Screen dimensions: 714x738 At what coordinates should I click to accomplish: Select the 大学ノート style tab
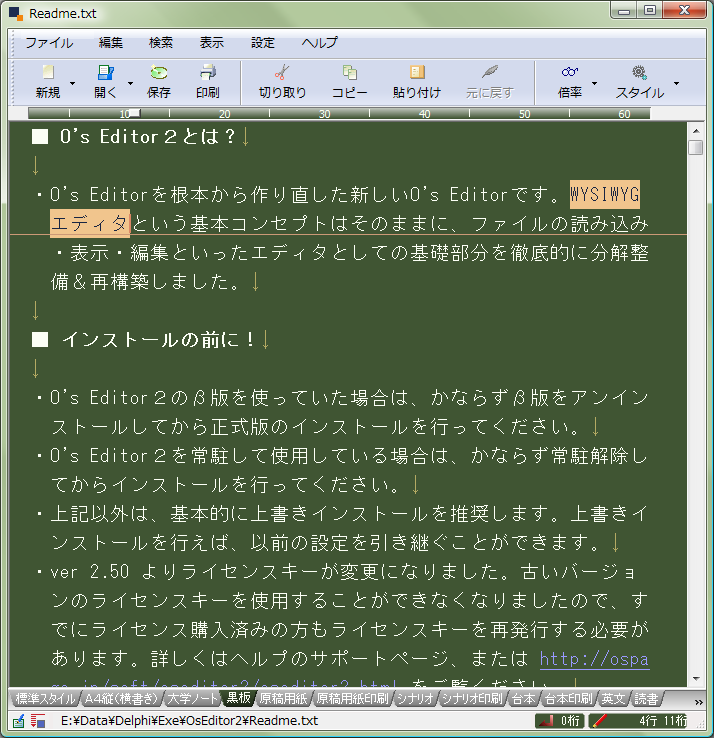pos(193,699)
